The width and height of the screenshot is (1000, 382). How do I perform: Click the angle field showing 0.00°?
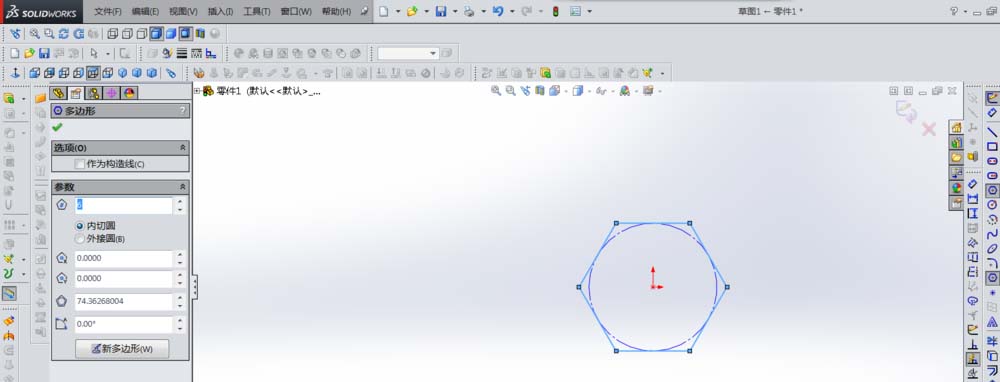click(124, 324)
